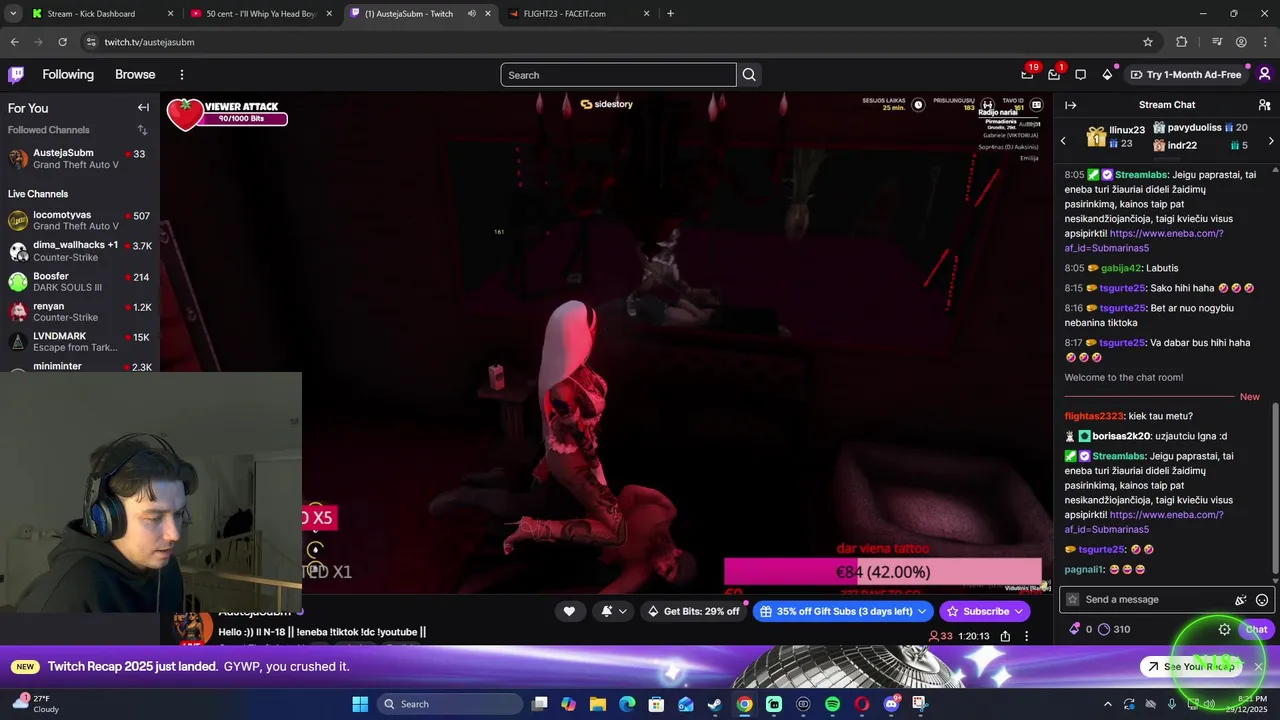Open dima_wallhacks live channel
This screenshot has width=1280, height=720.
79,251
